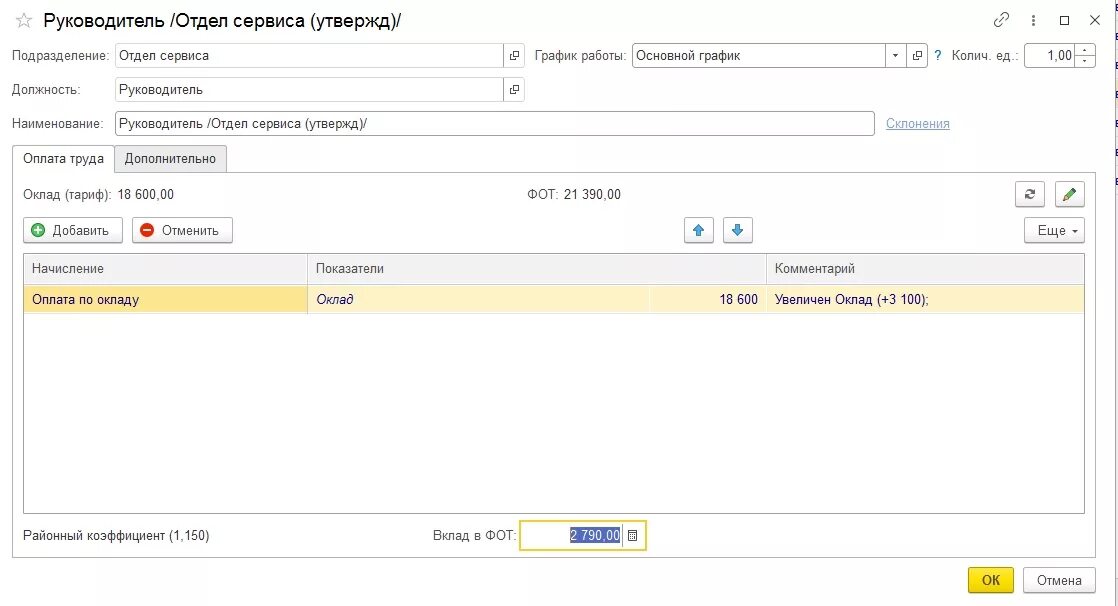Open the three-dot form menu

(1033, 21)
